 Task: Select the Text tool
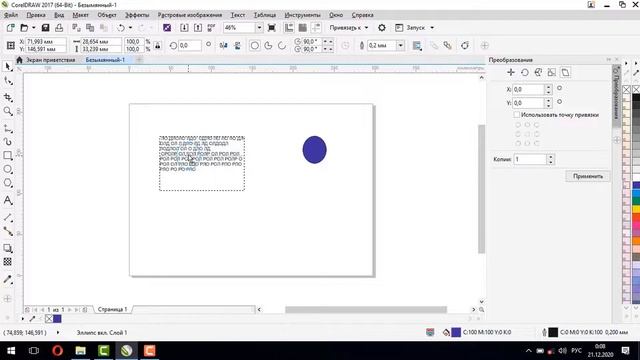coord(8,200)
